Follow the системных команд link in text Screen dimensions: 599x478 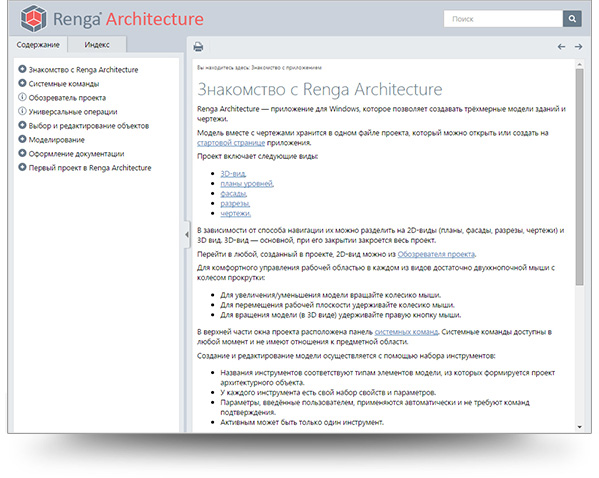point(406,332)
